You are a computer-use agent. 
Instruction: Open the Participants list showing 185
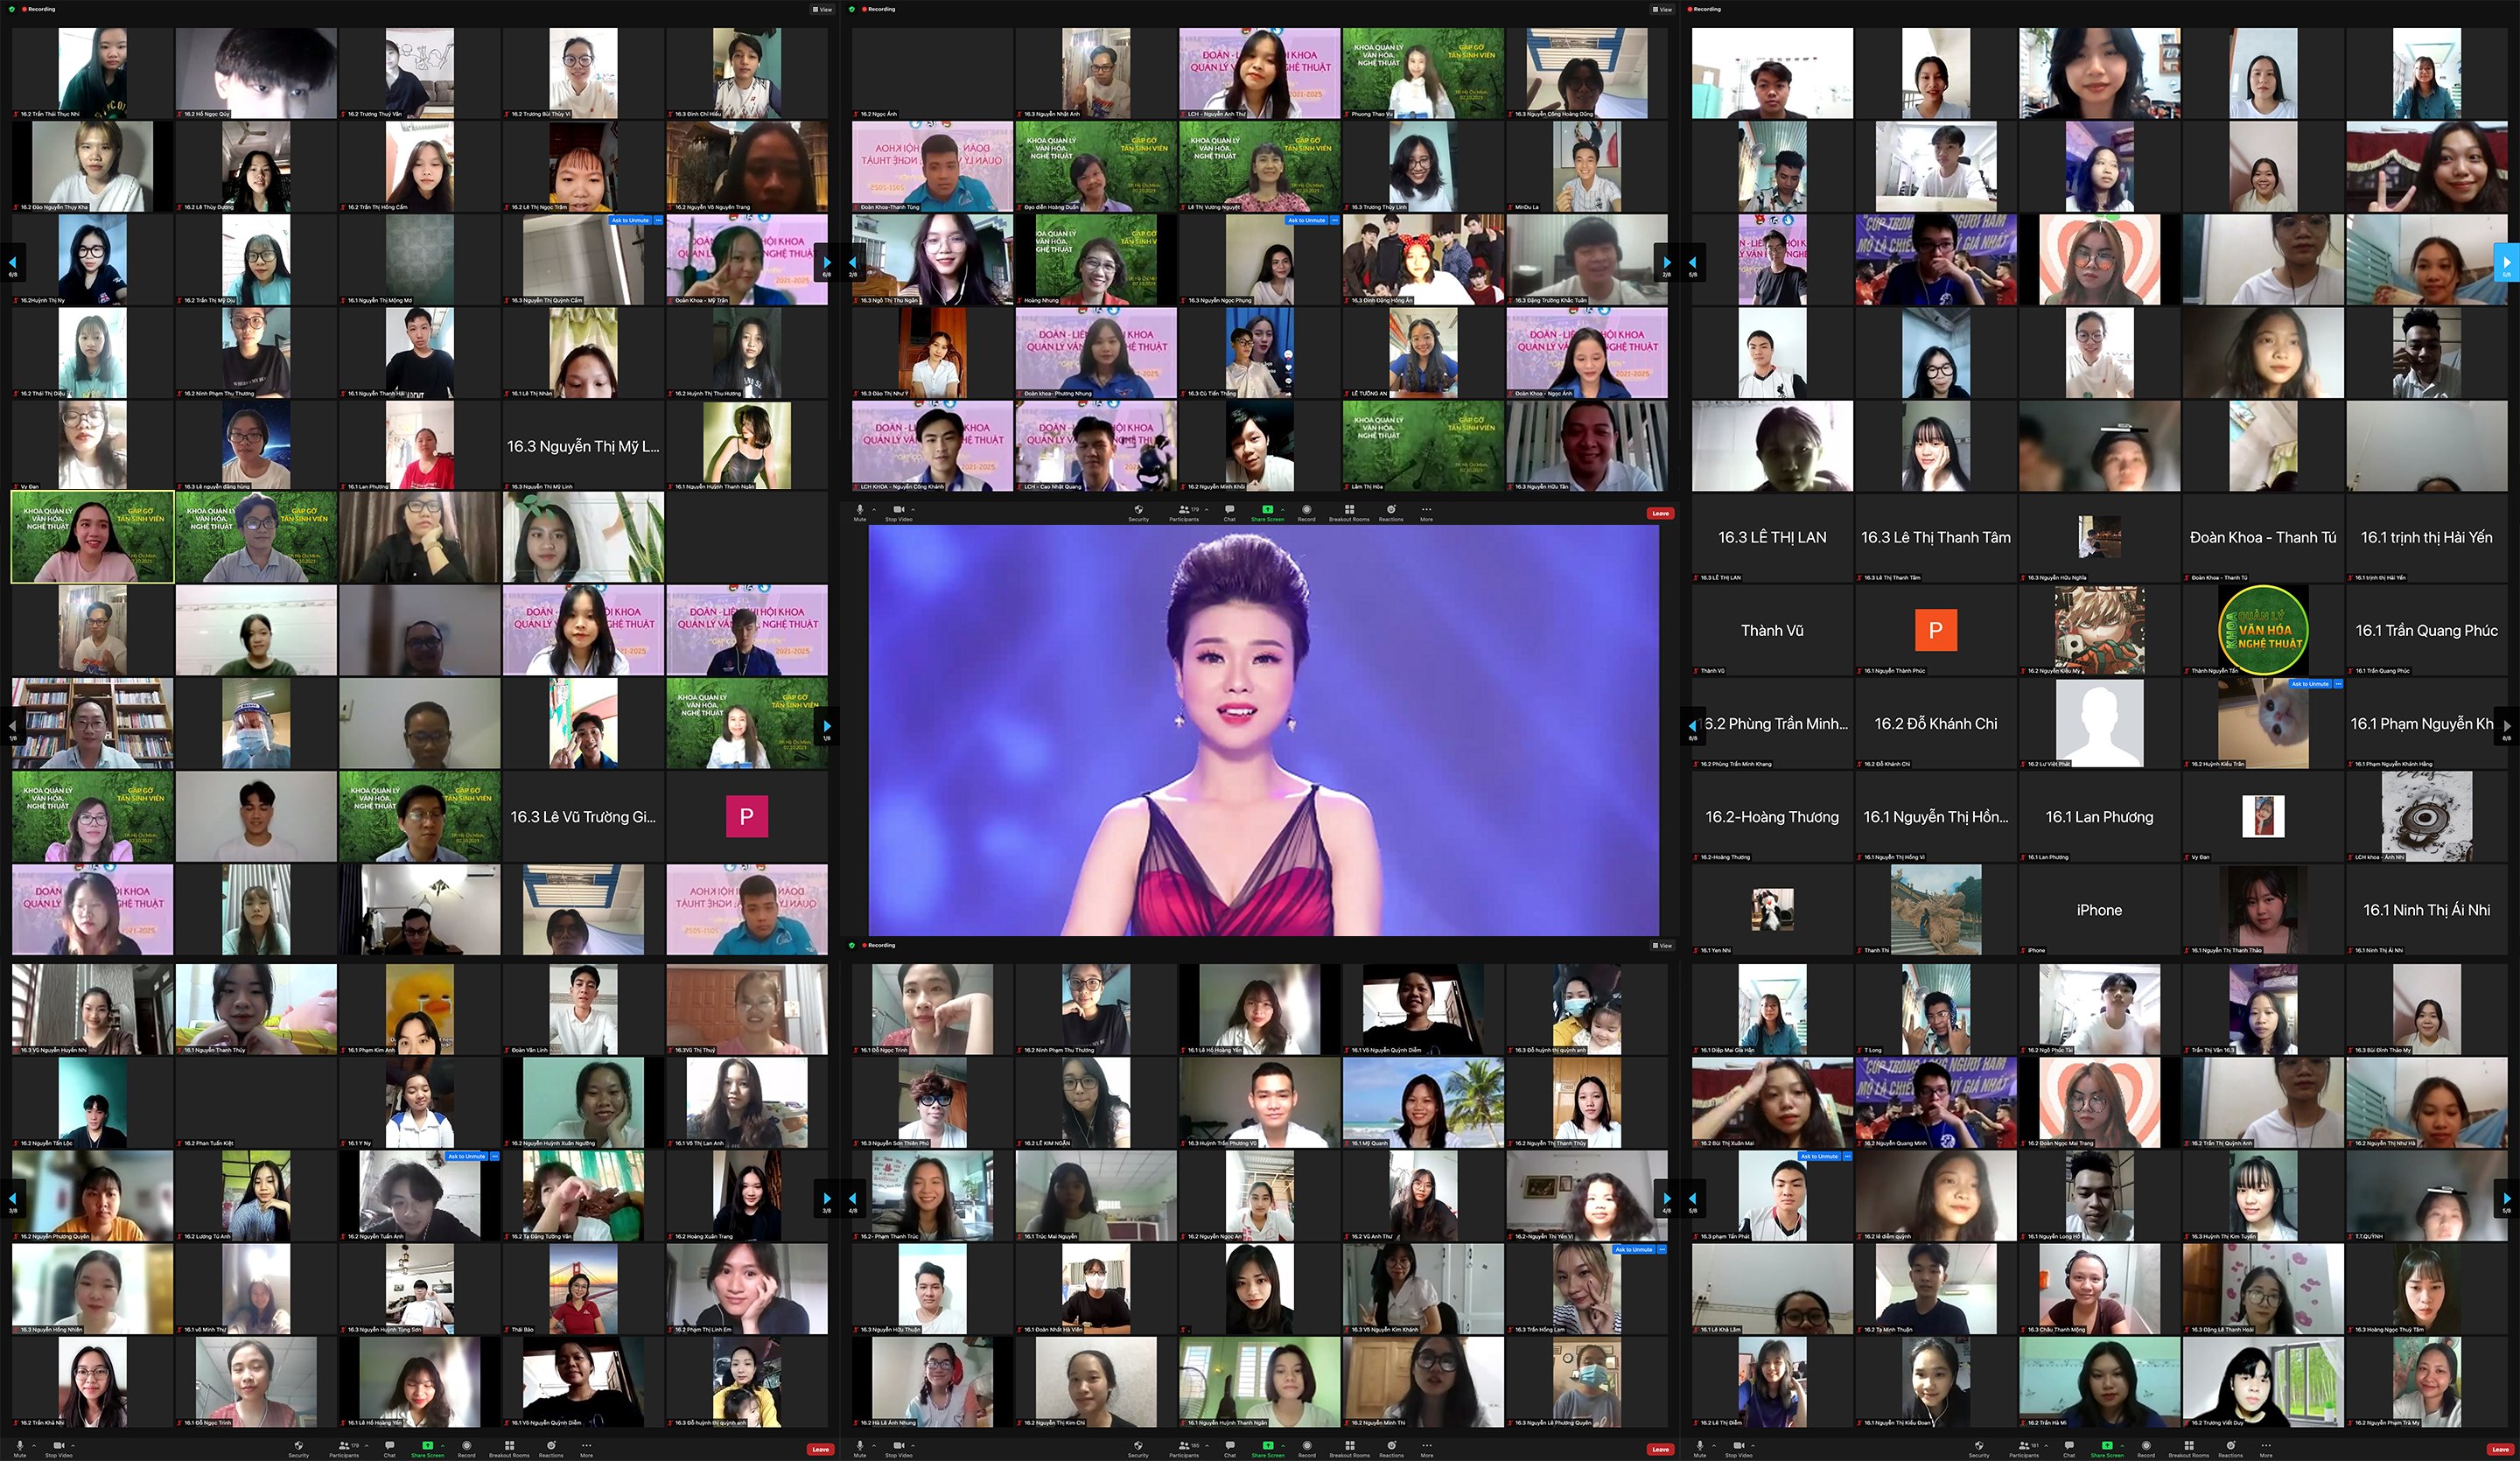click(x=1184, y=1447)
